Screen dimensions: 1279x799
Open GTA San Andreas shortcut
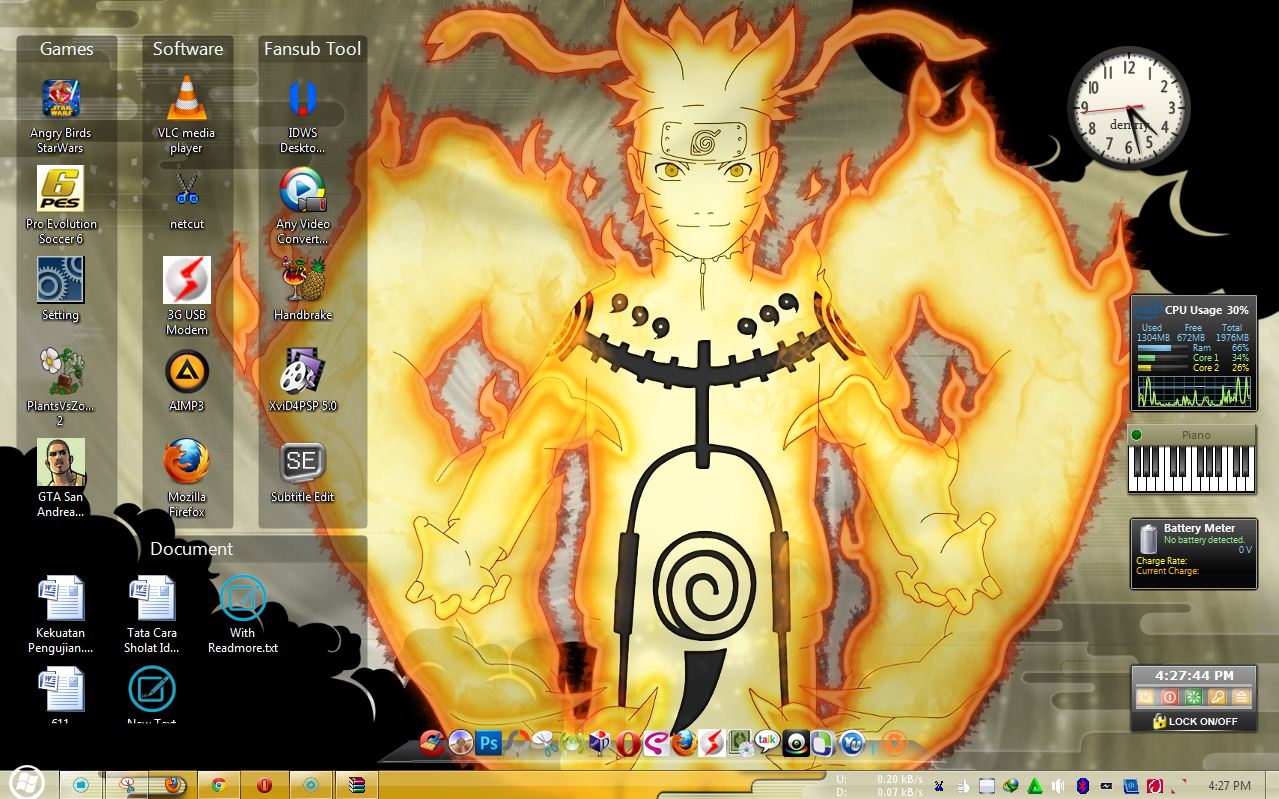click(x=61, y=477)
